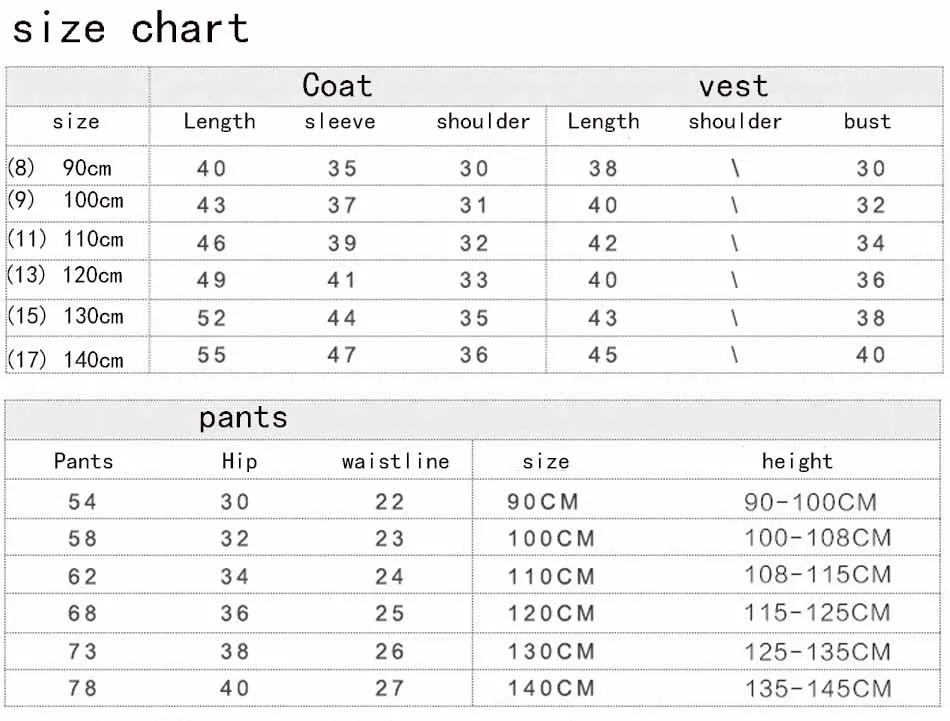
Task: Select the 135-145CM height cell
Action: point(819,689)
